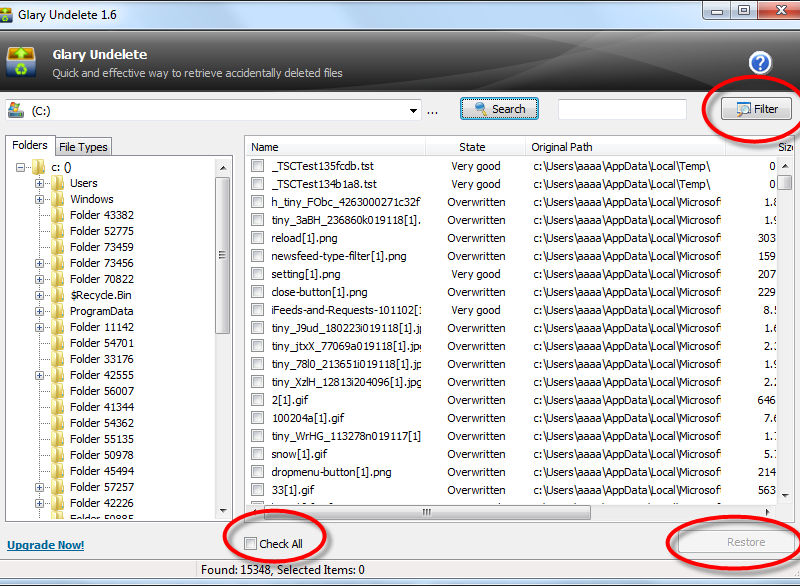Click the folder tree vertical scrollbar thumb
The image size is (800, 586).
tap(222, 255)
